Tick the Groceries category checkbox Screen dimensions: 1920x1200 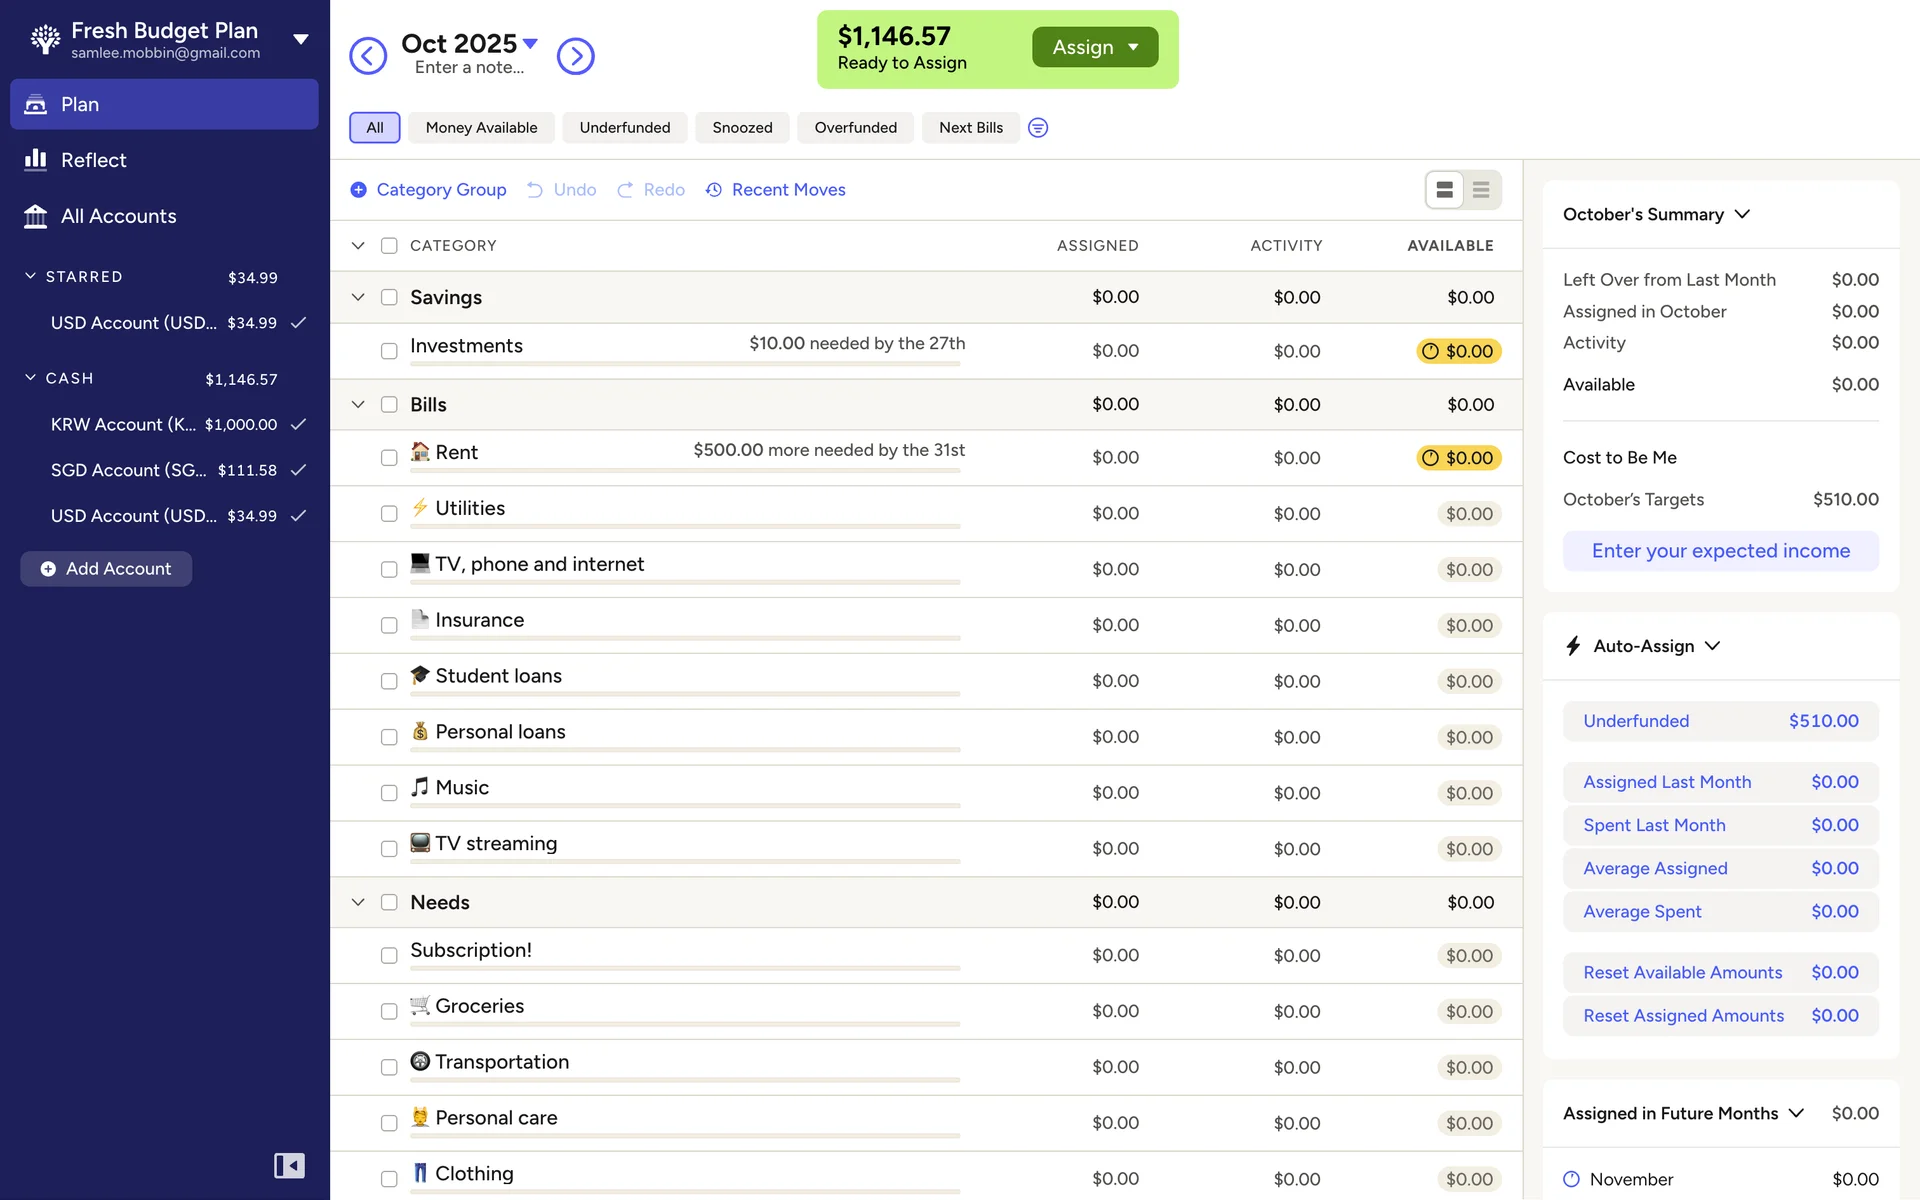click(389, 1012)
